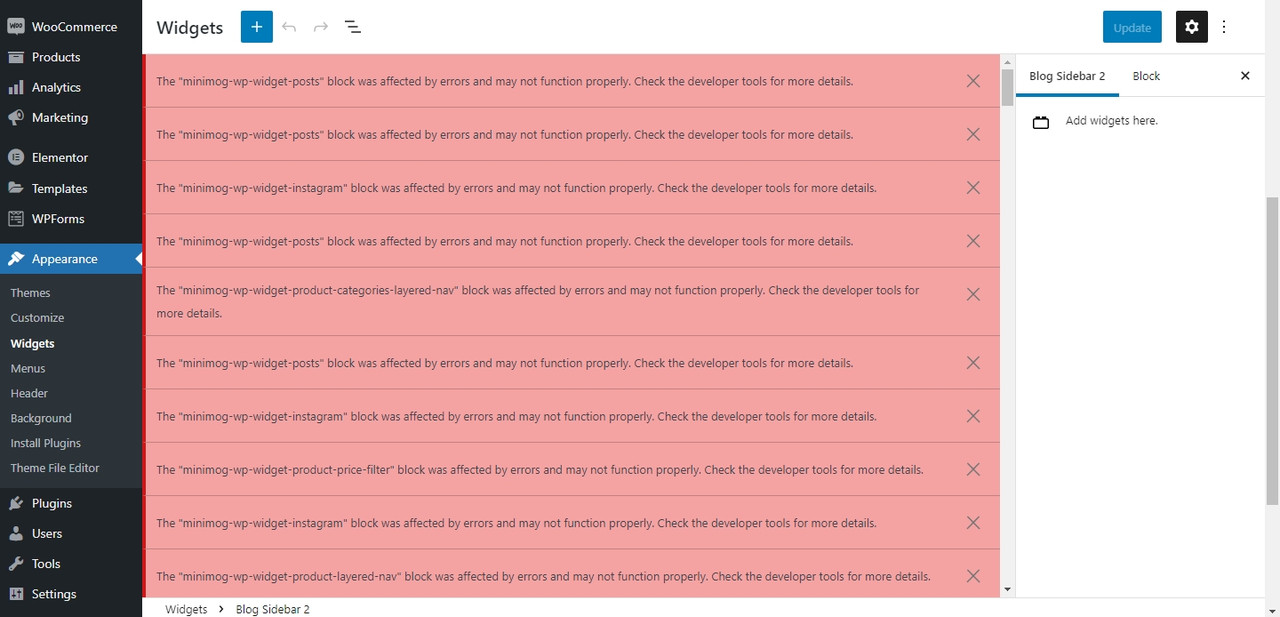Image resolution: width=1280 pixels, height=617 pixels.
Task: Click the redo arrow in Widgets toolbar
Action: tap(321, 27)
